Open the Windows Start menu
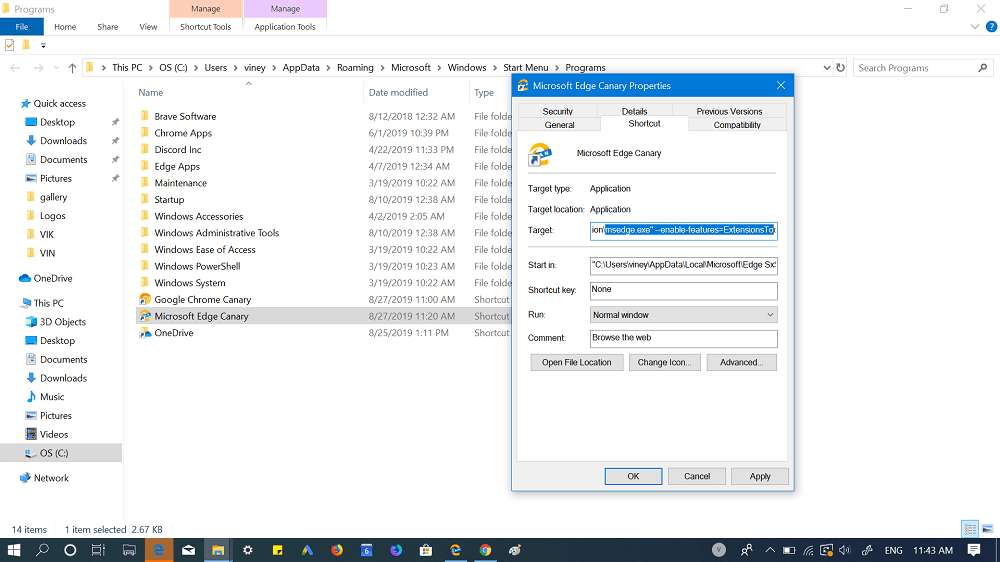1000x562 pixels. (x=13, y=550)
